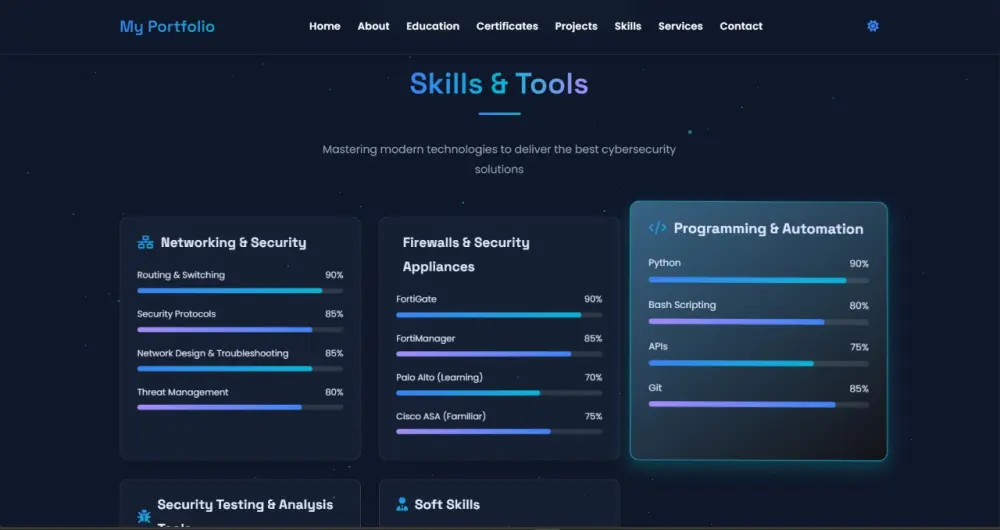
Task: Click the Git skill label
Action: click(x=655, y=388)
